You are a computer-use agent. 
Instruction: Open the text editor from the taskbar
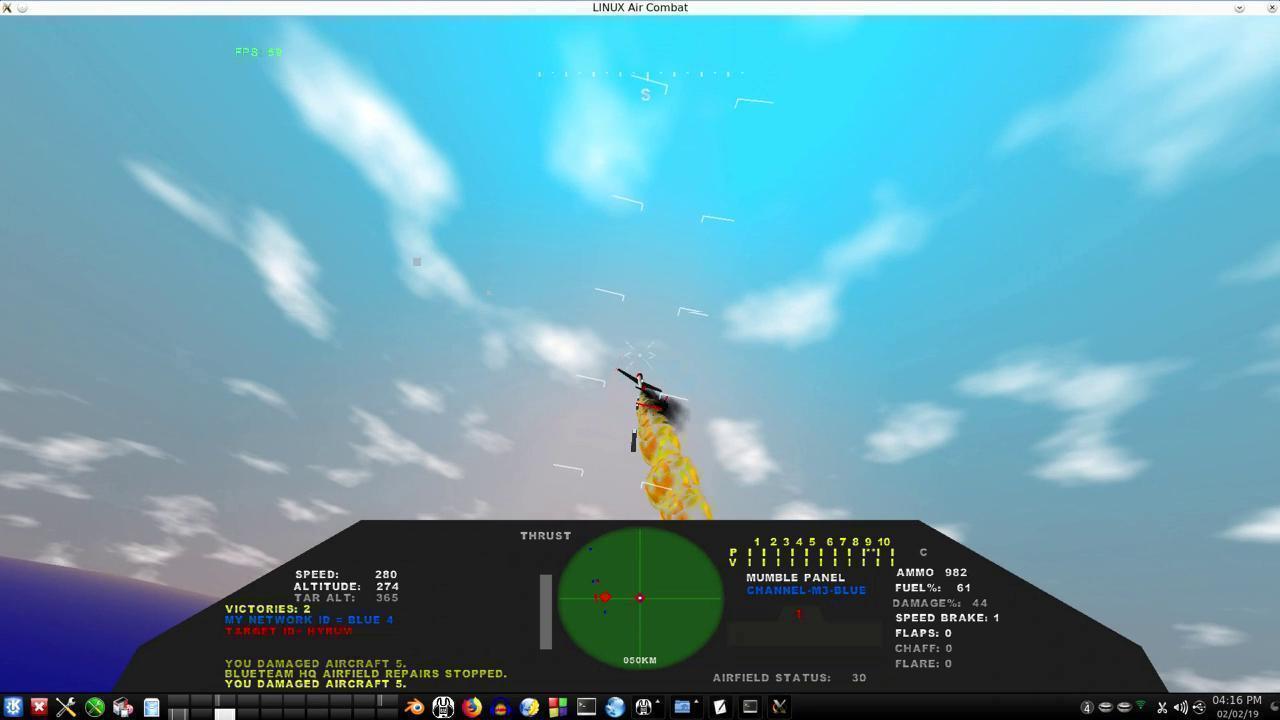(x=151, y=708)
